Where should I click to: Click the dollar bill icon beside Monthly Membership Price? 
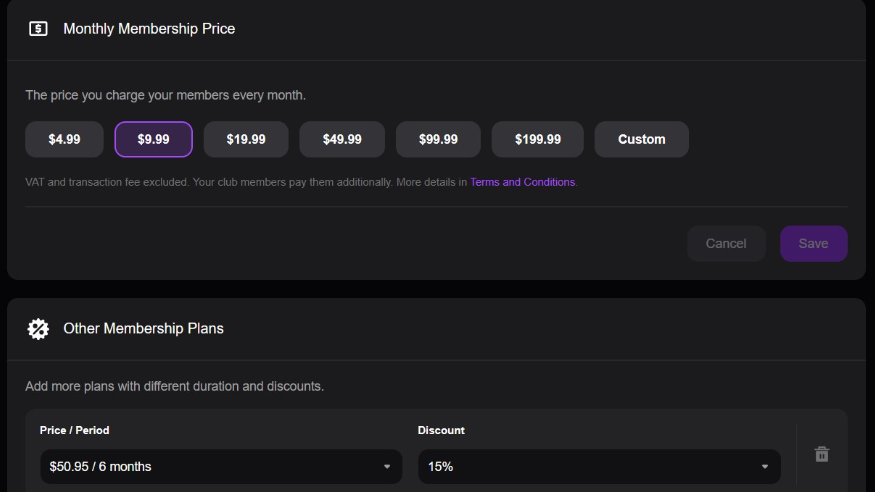(x=38, y=29)
